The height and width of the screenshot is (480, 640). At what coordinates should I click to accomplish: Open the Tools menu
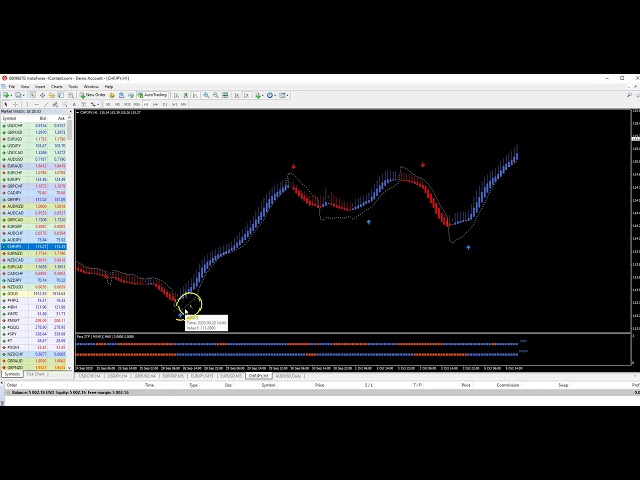click(73, 86)
